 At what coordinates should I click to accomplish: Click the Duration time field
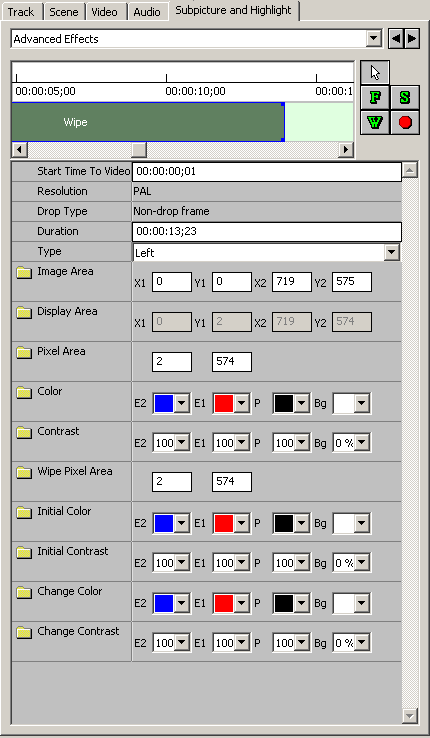pos(267,232)
